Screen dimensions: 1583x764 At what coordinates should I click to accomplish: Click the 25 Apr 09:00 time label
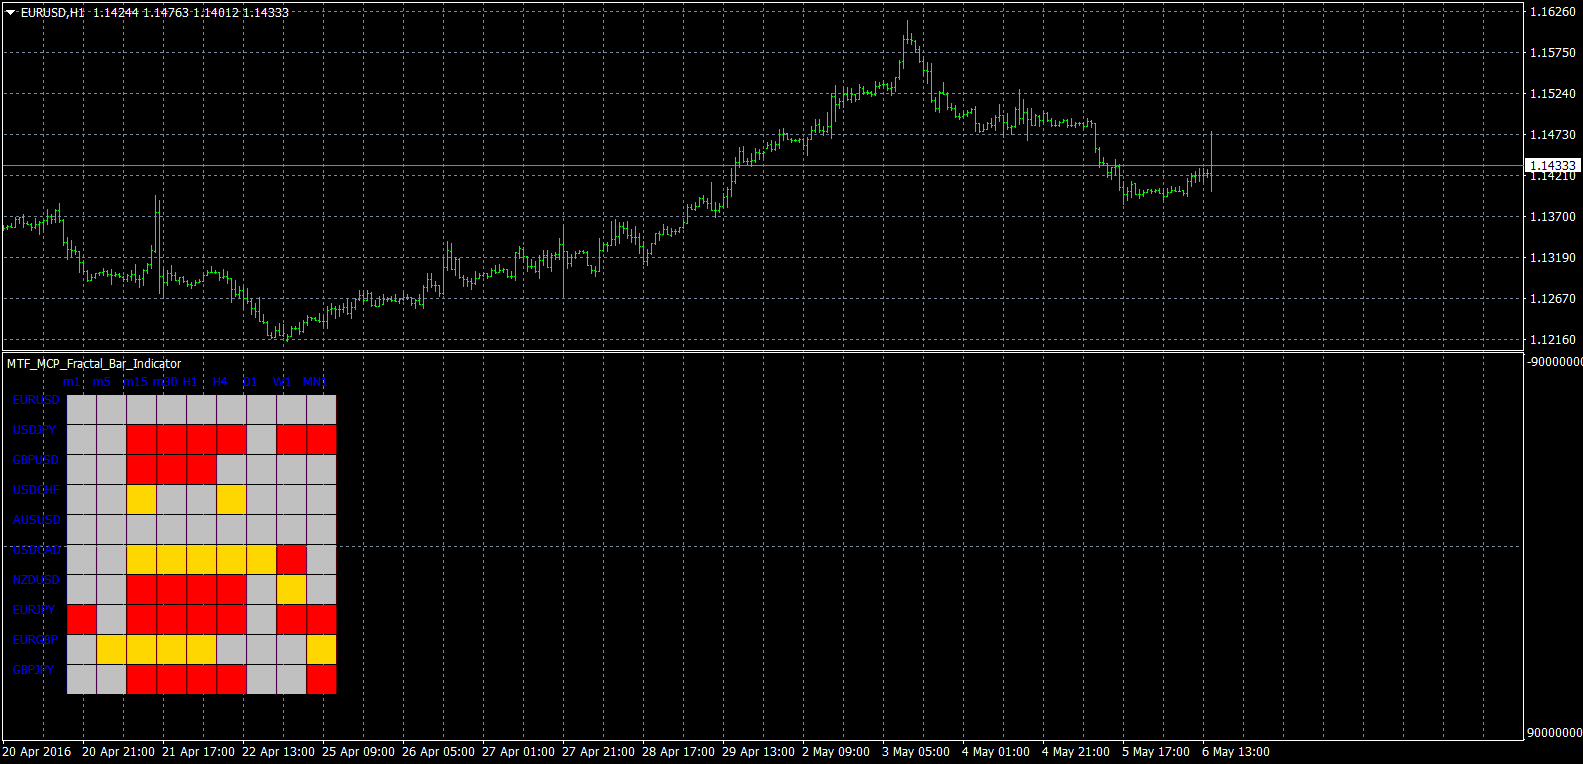(358, 752)
